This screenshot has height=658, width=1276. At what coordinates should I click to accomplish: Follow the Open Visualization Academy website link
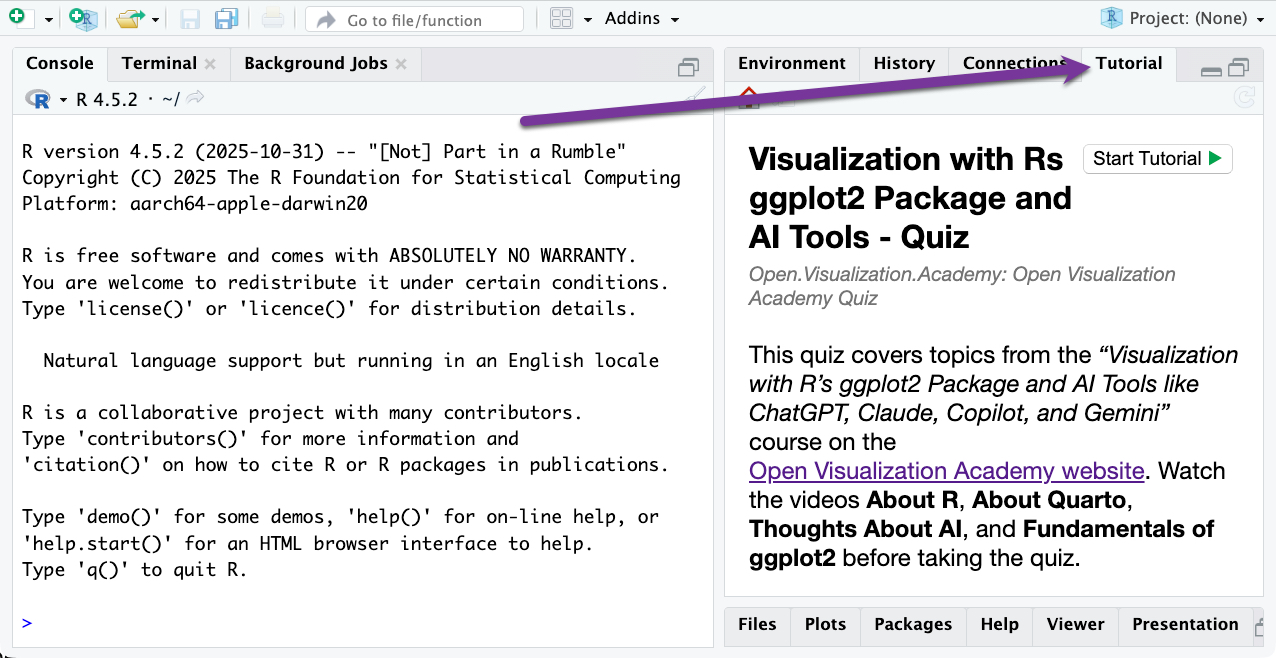tap(946, 471)
